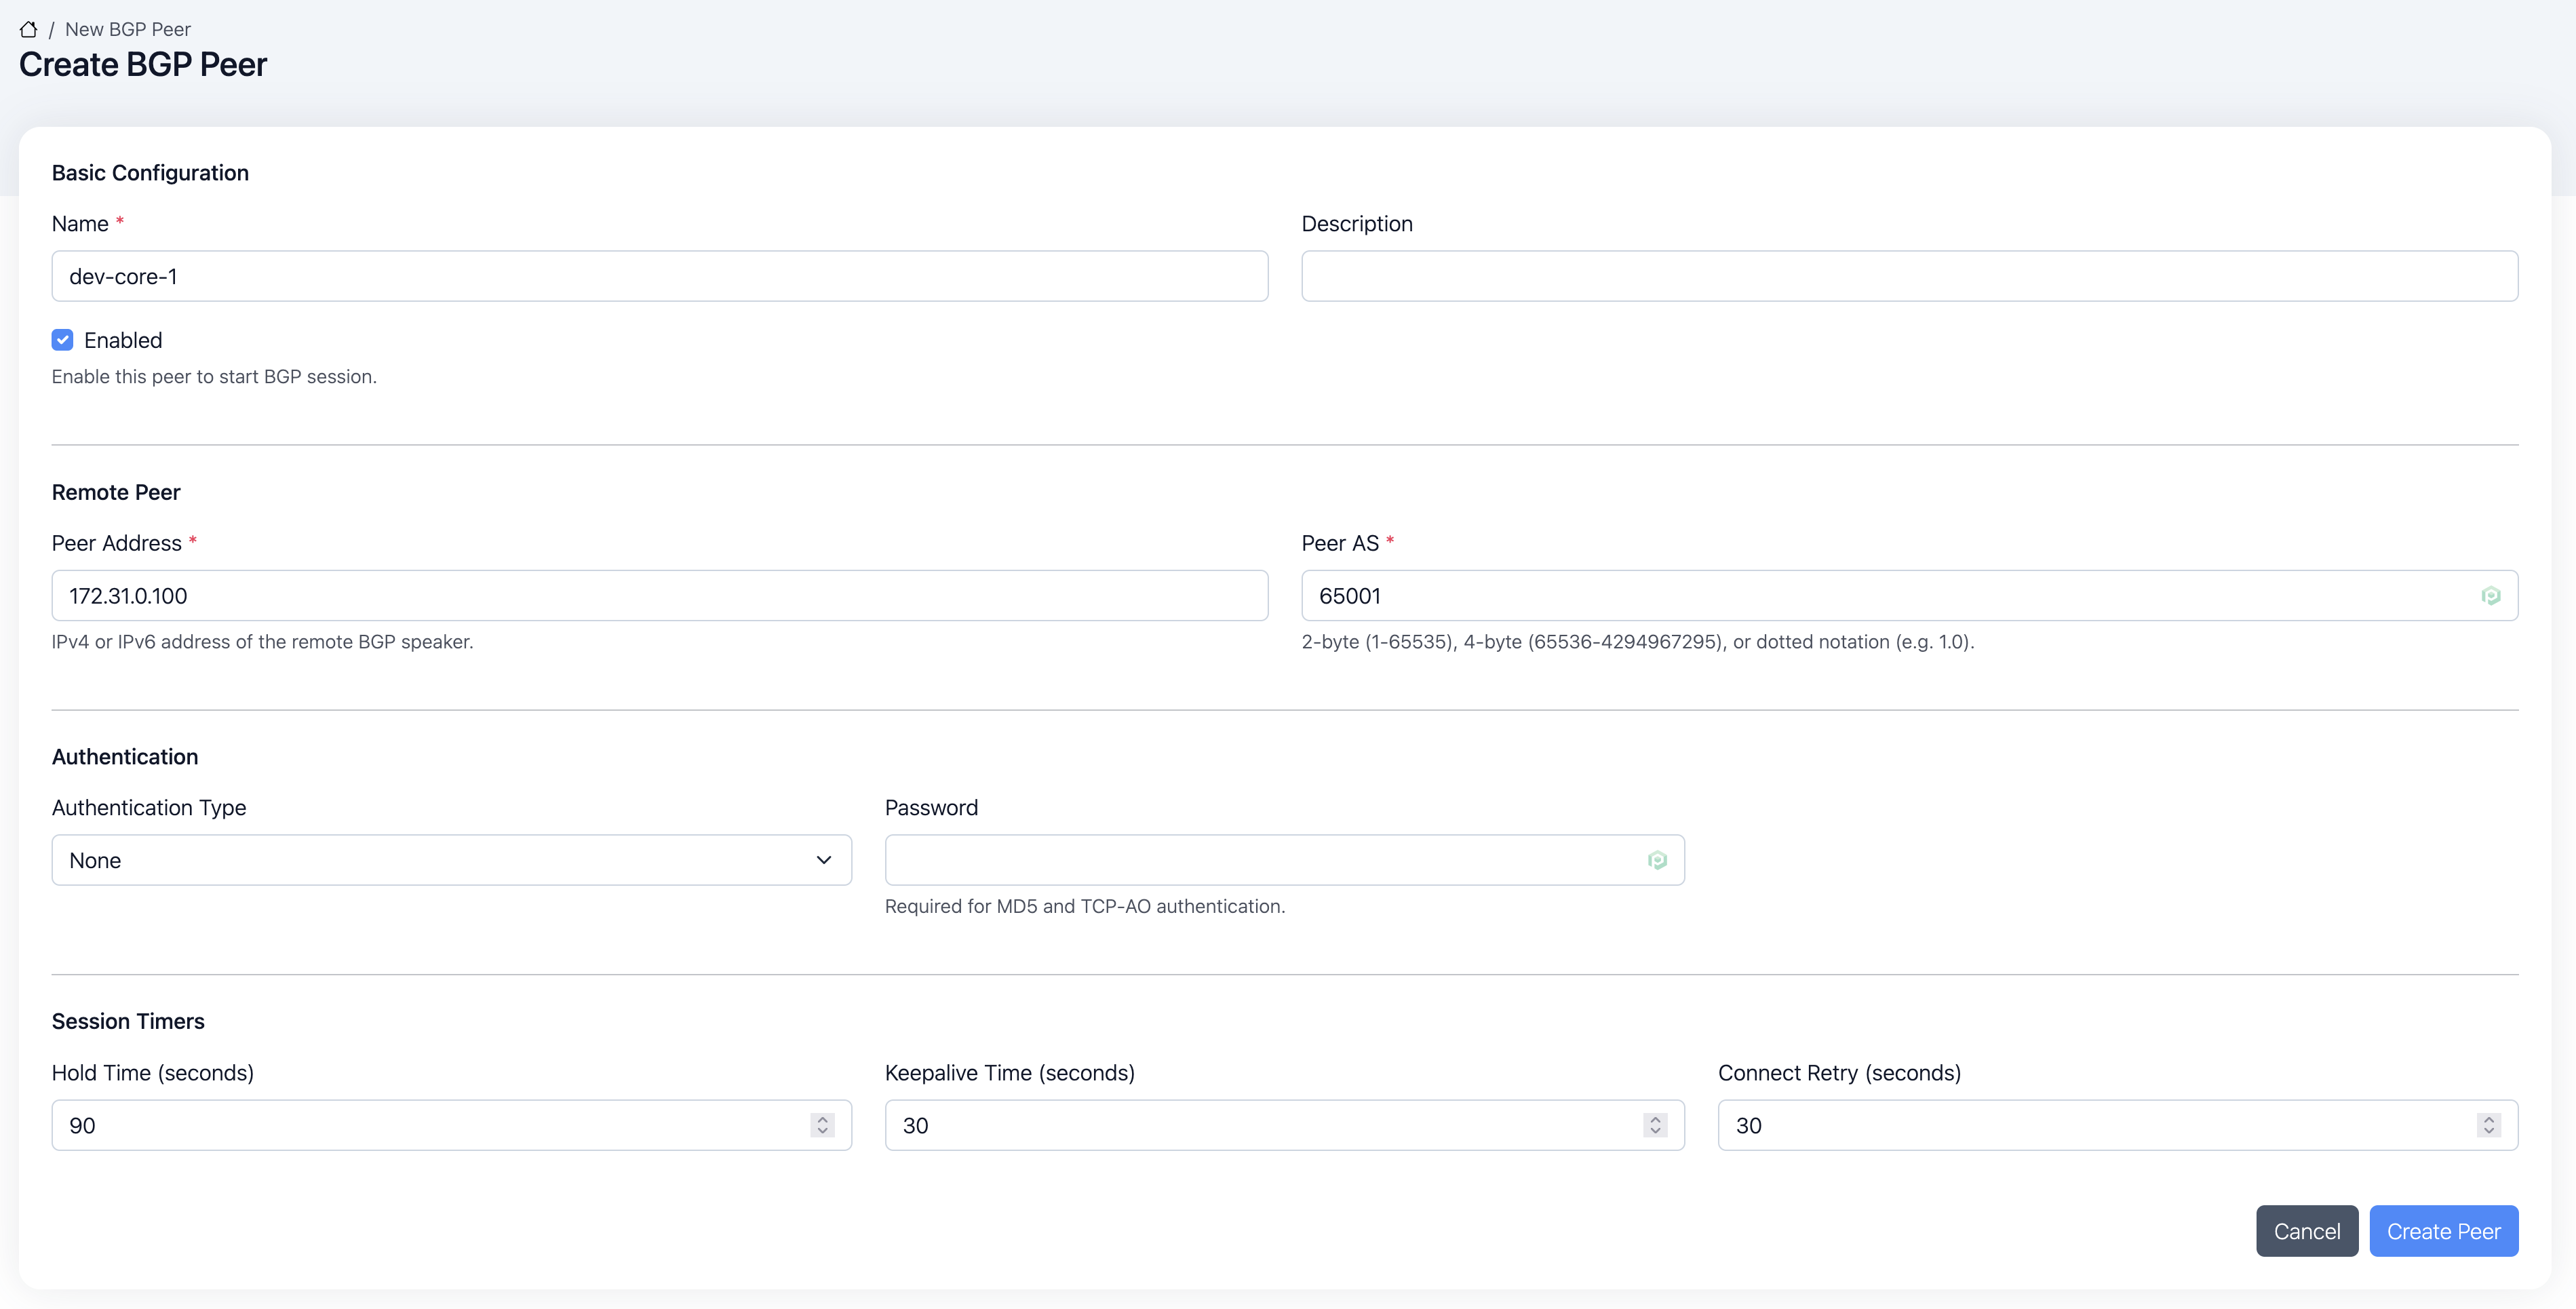Click 'Enable this peer to start BGP session.' text
The image size is (2576, 1309).
[x=214, y=377]
